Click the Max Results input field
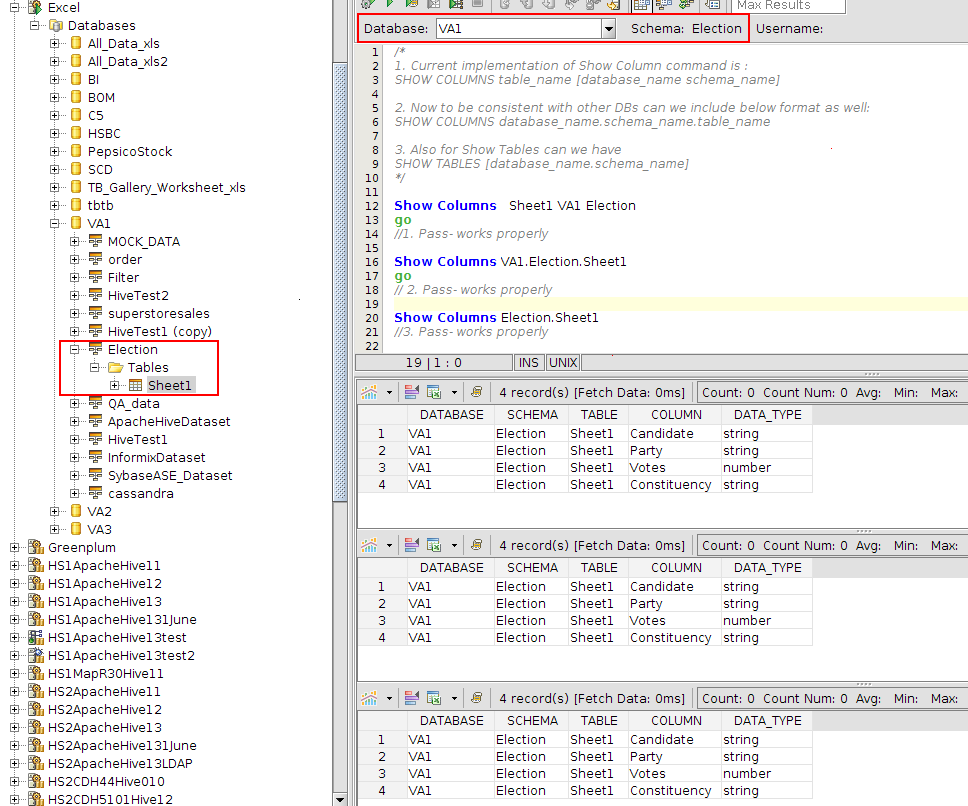The image size is (968, 806). (788, 6)
